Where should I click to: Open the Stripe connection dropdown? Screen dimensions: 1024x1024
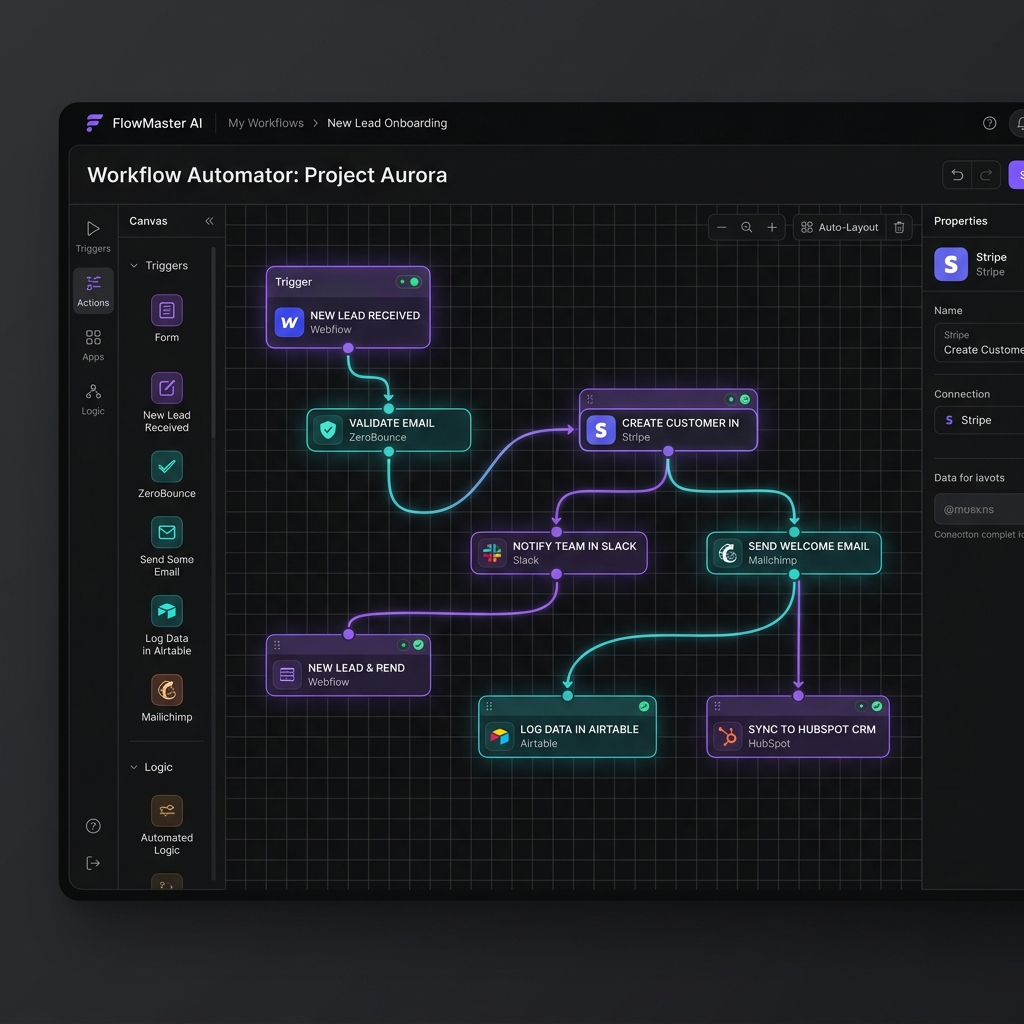979,420
